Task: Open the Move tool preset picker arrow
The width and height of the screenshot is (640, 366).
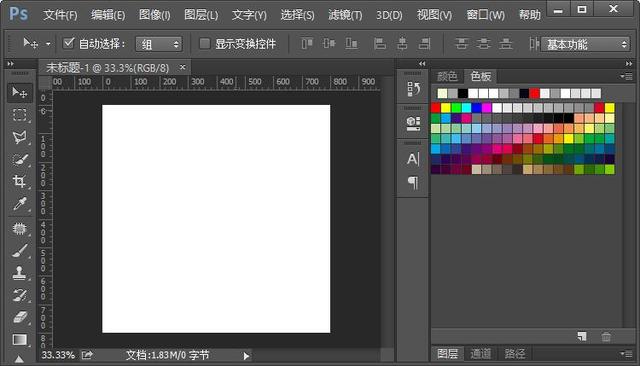Action: click(48, 44)
